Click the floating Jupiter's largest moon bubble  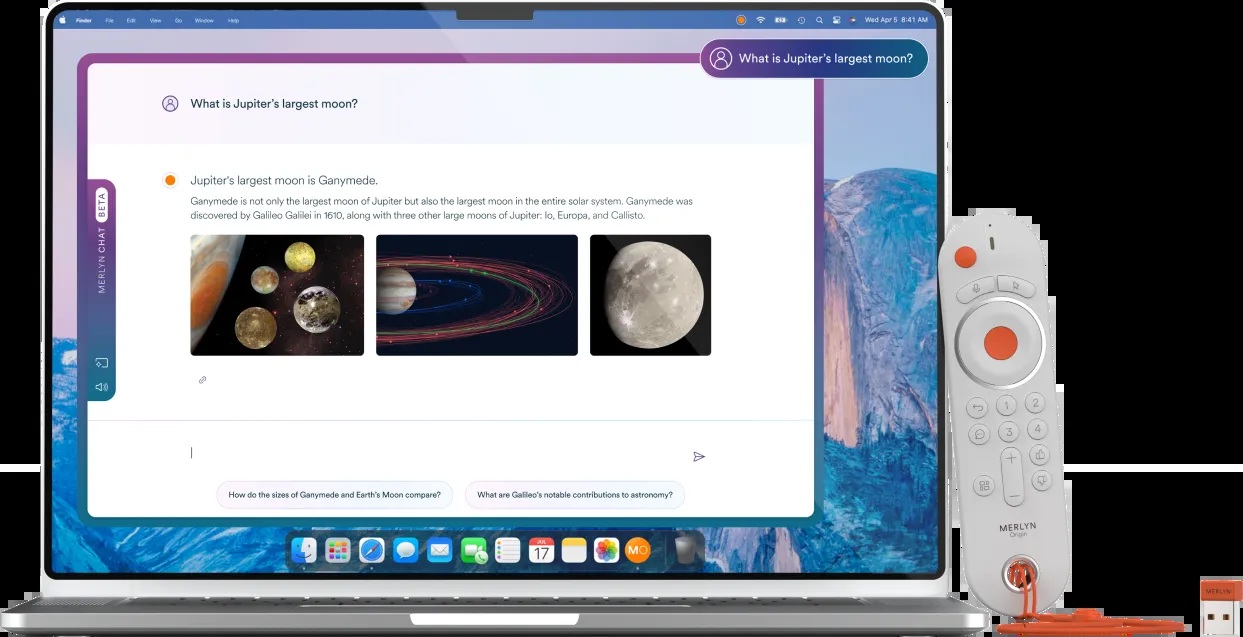click(x=814, y=59)
